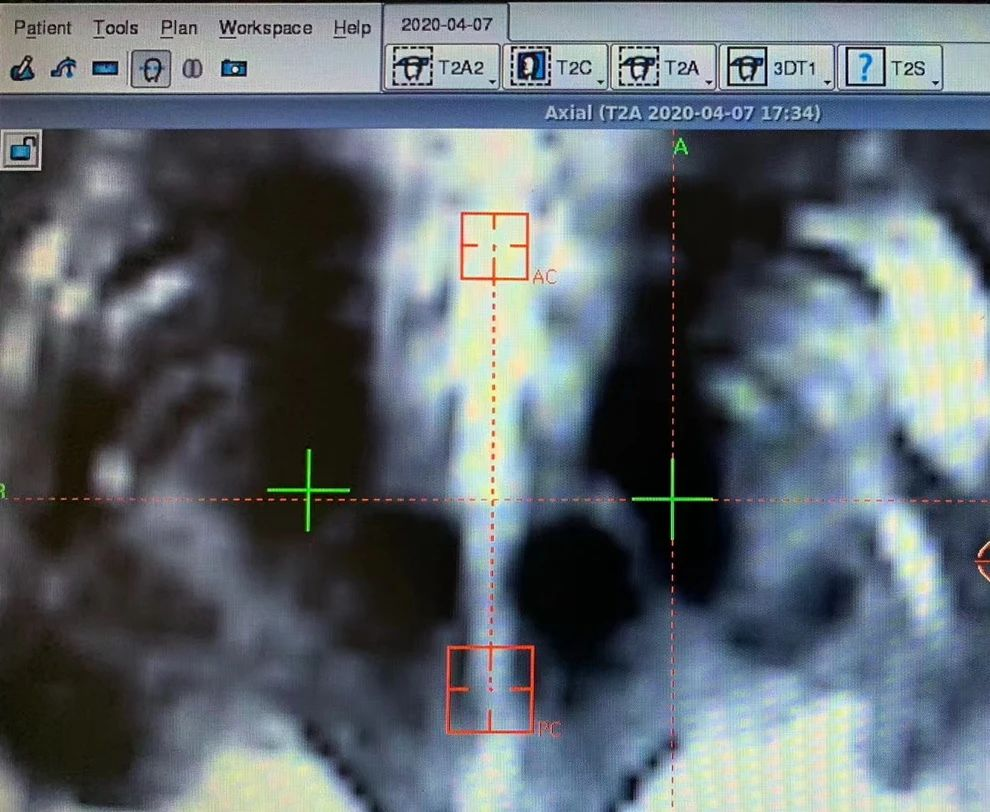Viewport: 990px width, 812px height.
Task: Toggle the head outline view icon
Action: tap(150, 68)
